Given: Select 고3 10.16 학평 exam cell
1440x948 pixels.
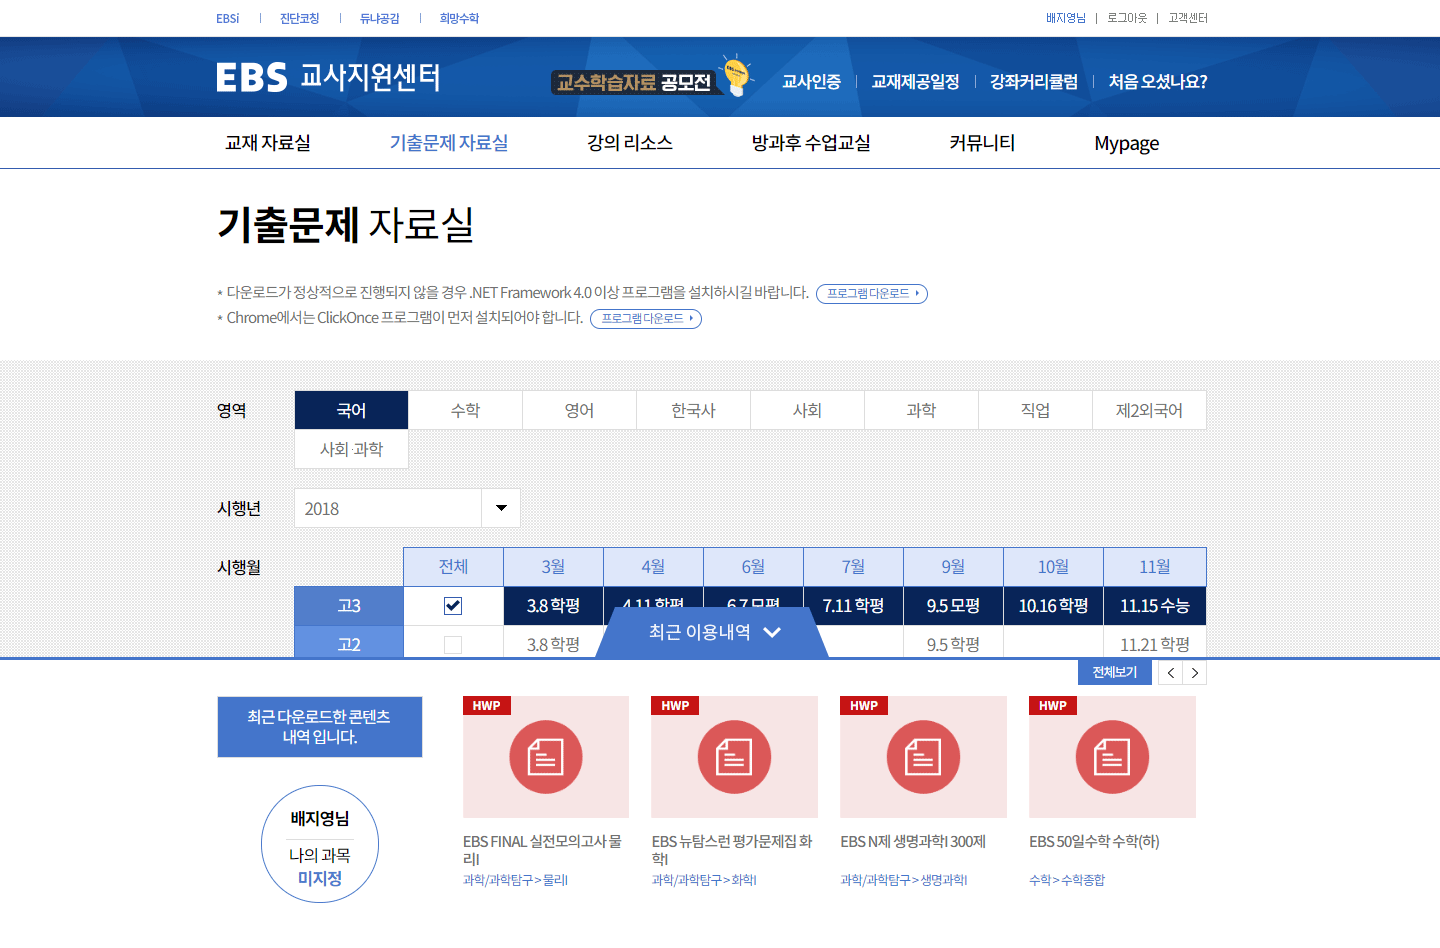Looking at the screenshot, I should (1053, 606).
